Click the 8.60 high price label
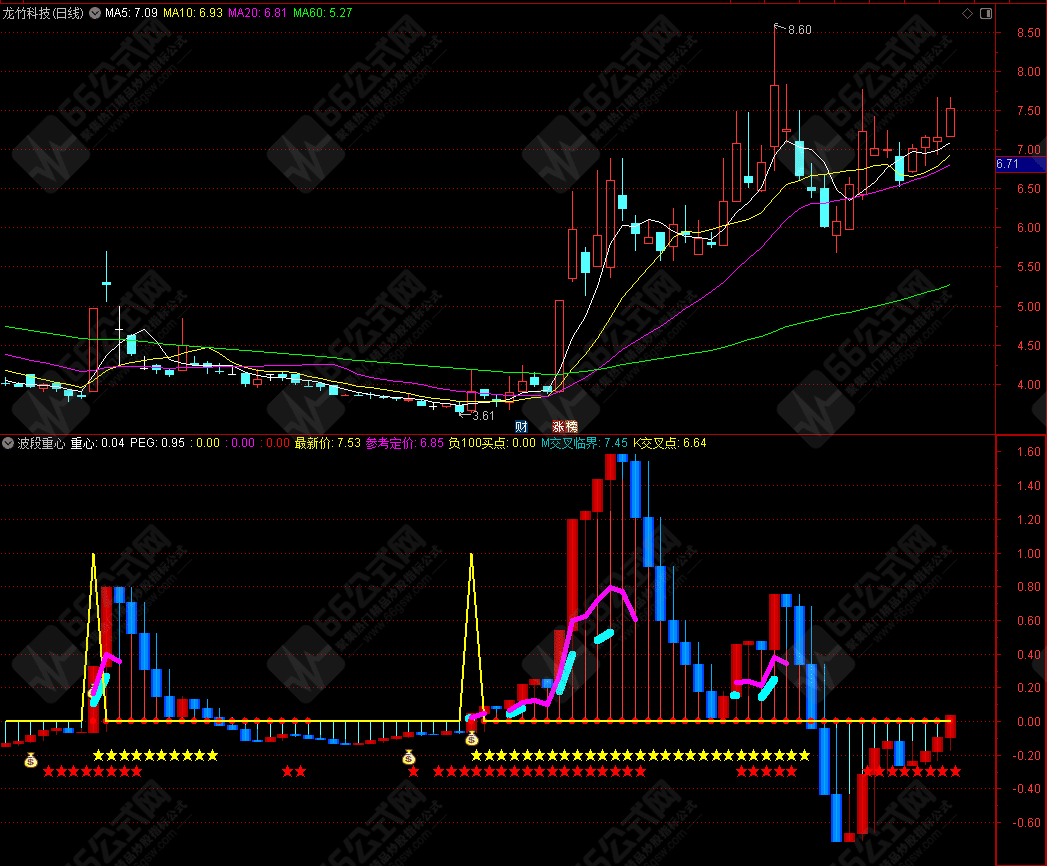1047x866 pixels. (x=799, y=29)
